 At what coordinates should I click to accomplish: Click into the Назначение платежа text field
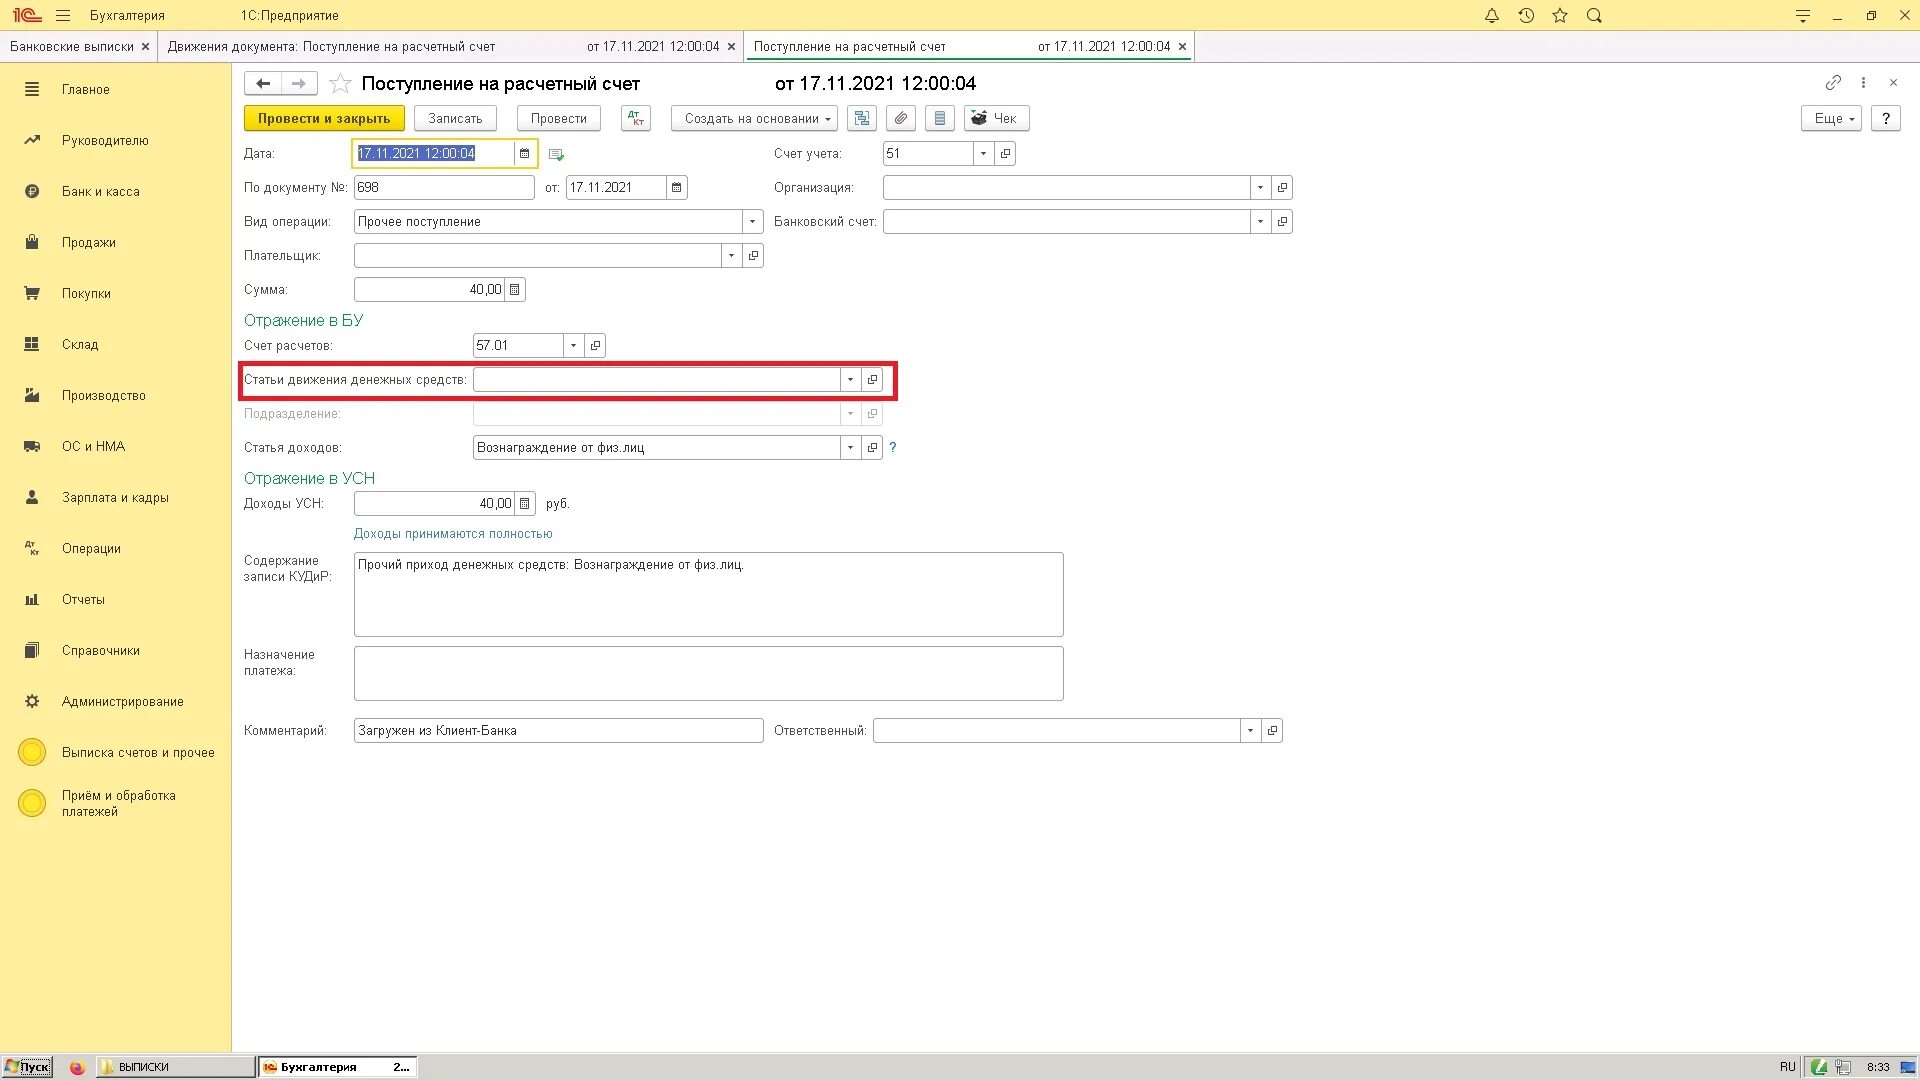pos(708,673)
